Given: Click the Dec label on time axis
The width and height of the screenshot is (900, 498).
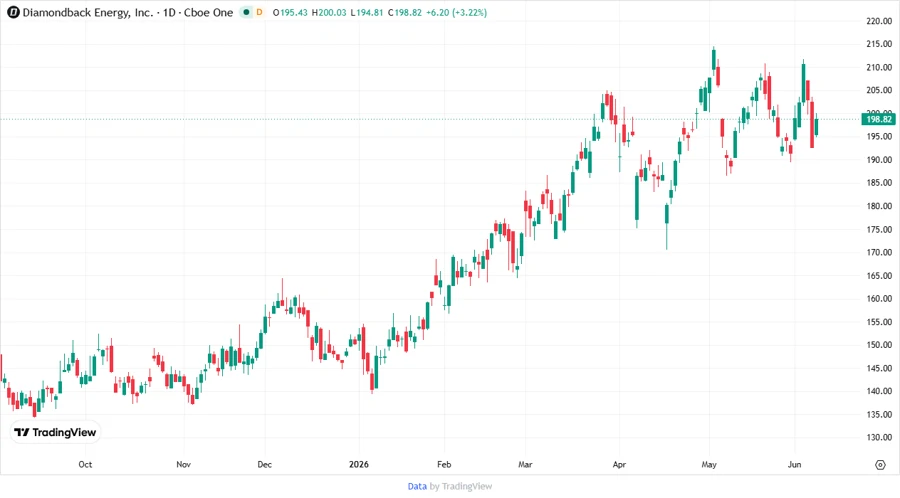Looking at the screenshot, I should [265, 464].
